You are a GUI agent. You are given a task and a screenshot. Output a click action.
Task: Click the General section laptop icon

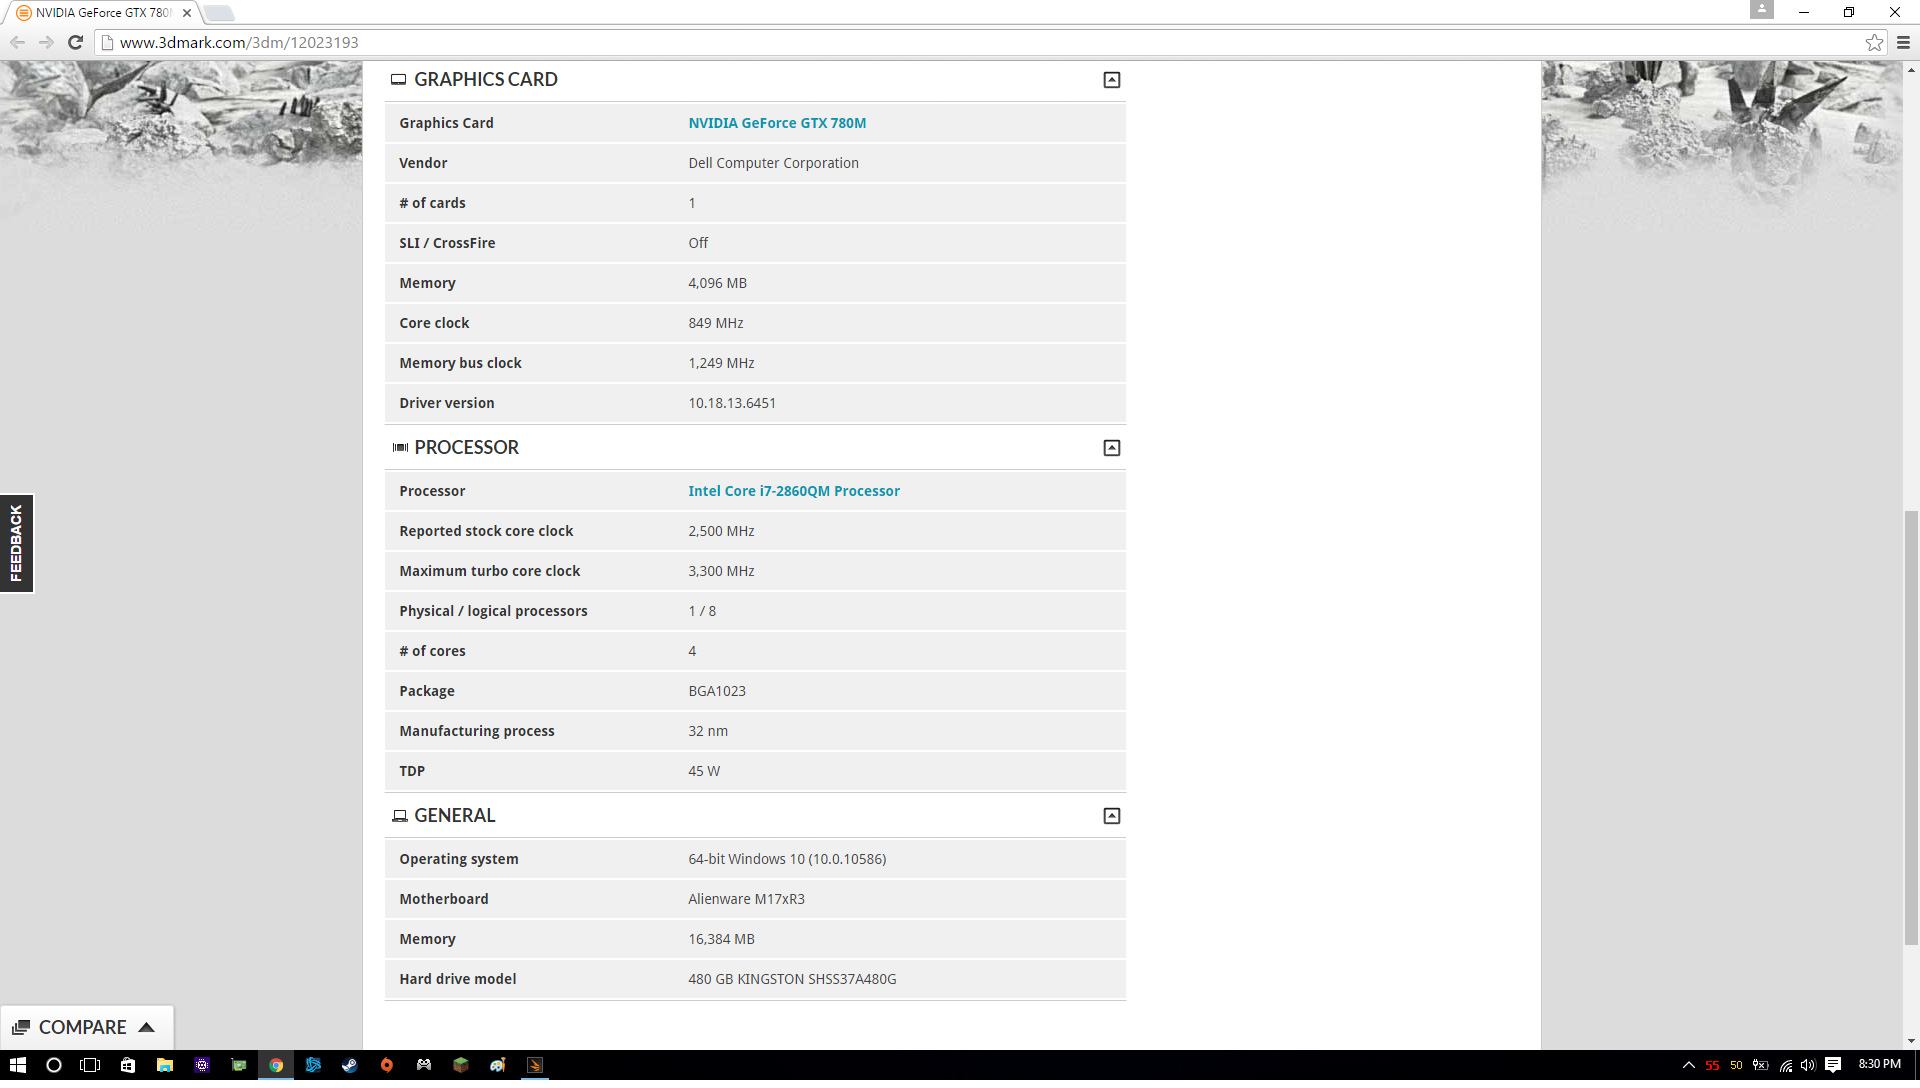(399, 816)
